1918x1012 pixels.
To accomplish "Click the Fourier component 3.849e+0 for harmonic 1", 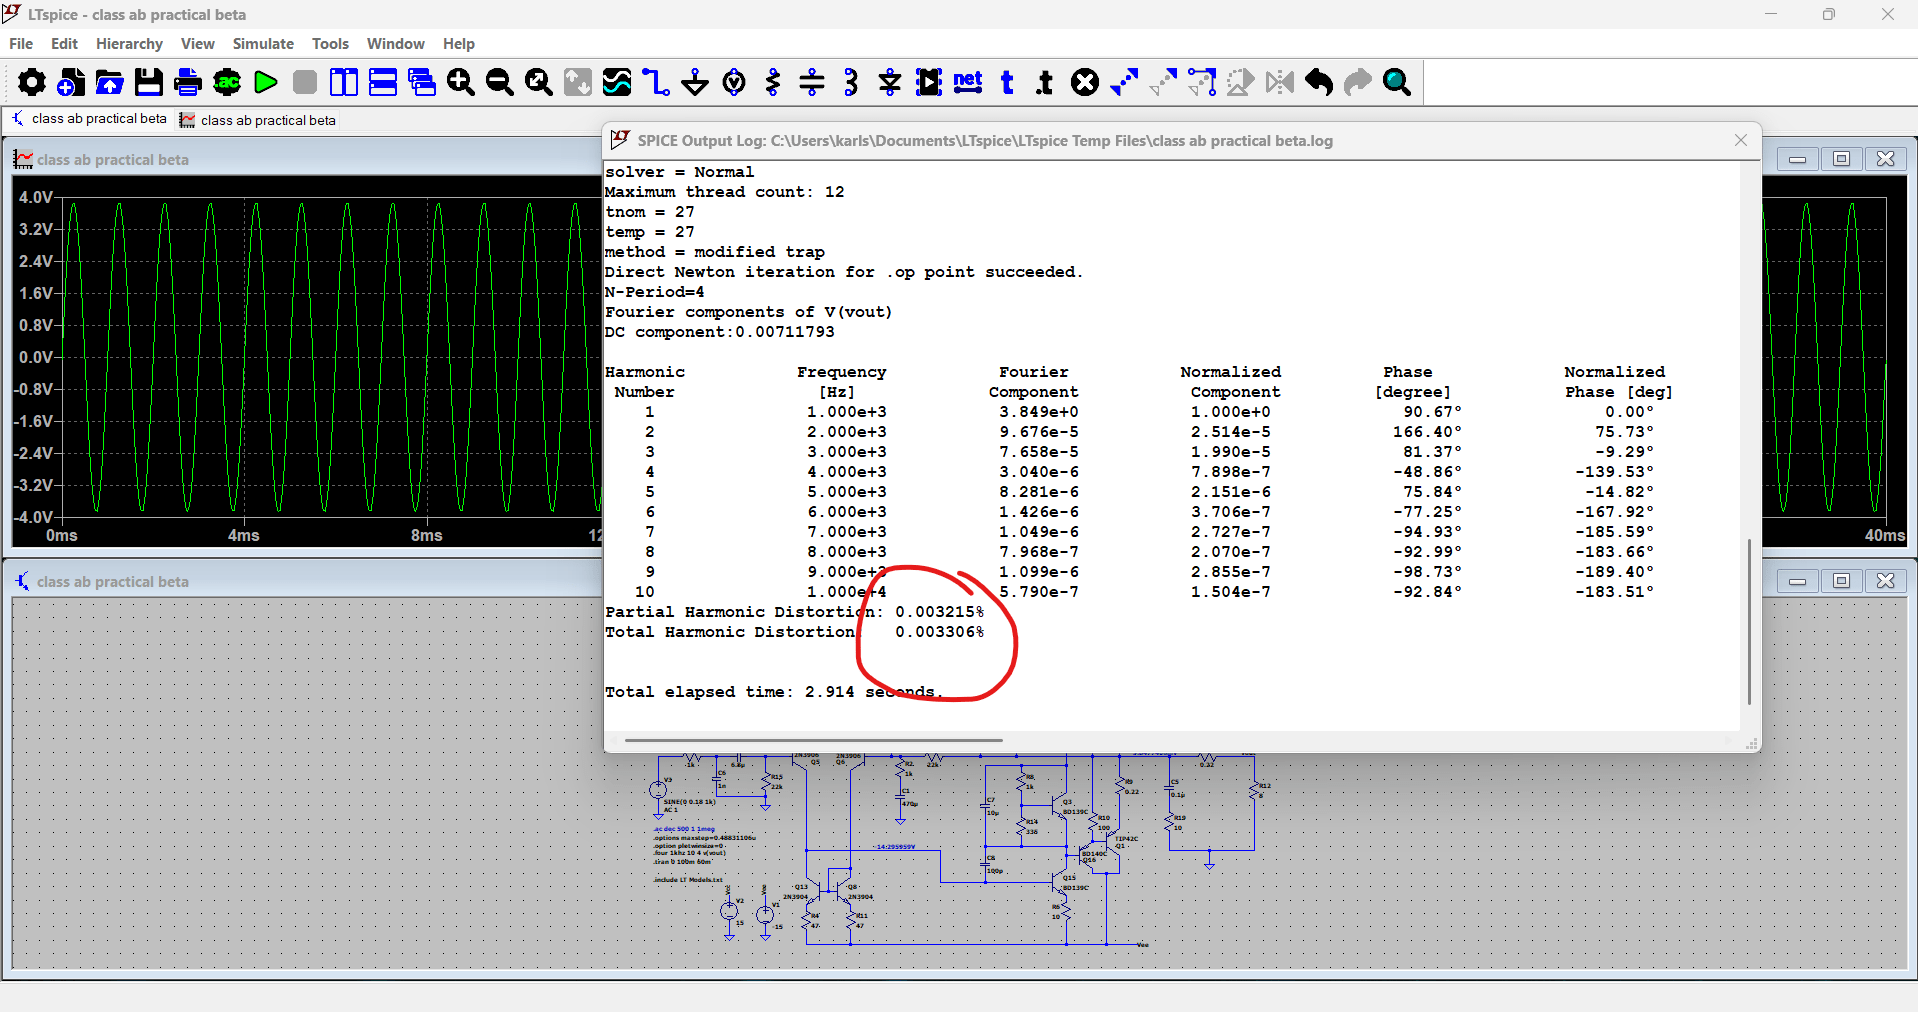I will [1039, 412].
